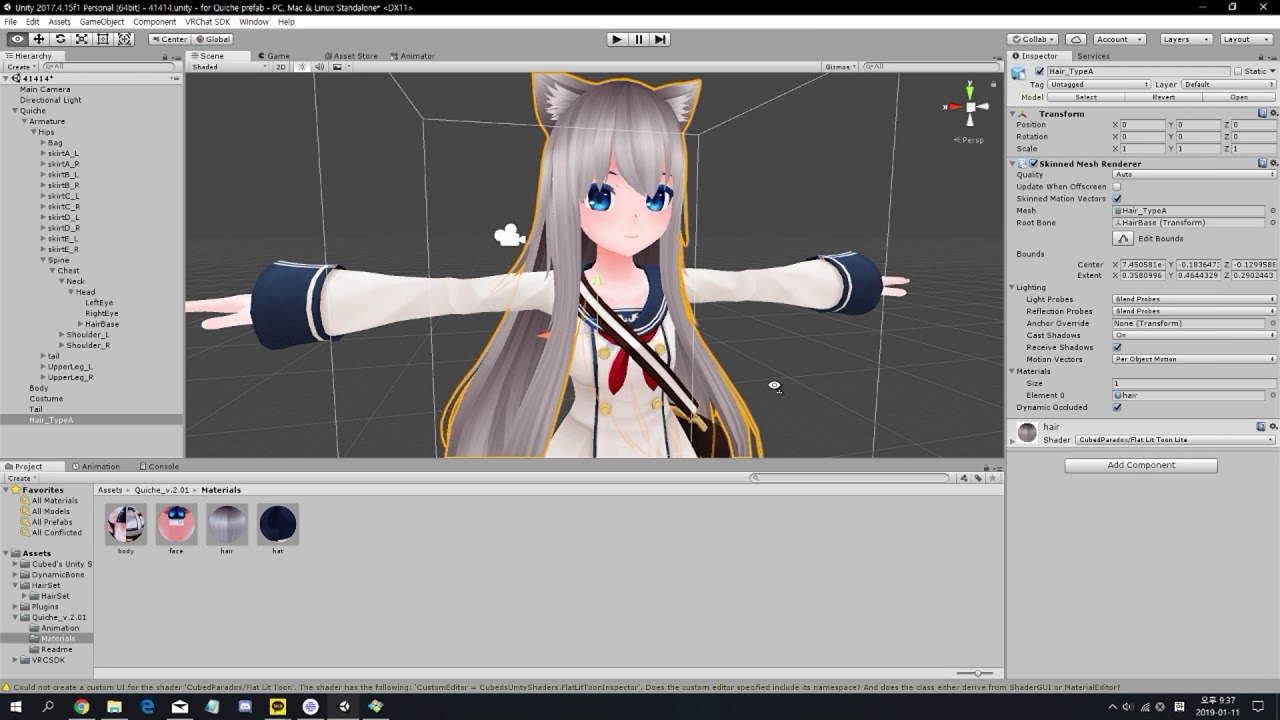Image resolution: width=1280 pixels, height=720 pixels.
Task: Click the scene orientation gizmo
Action: coord(969,106)
